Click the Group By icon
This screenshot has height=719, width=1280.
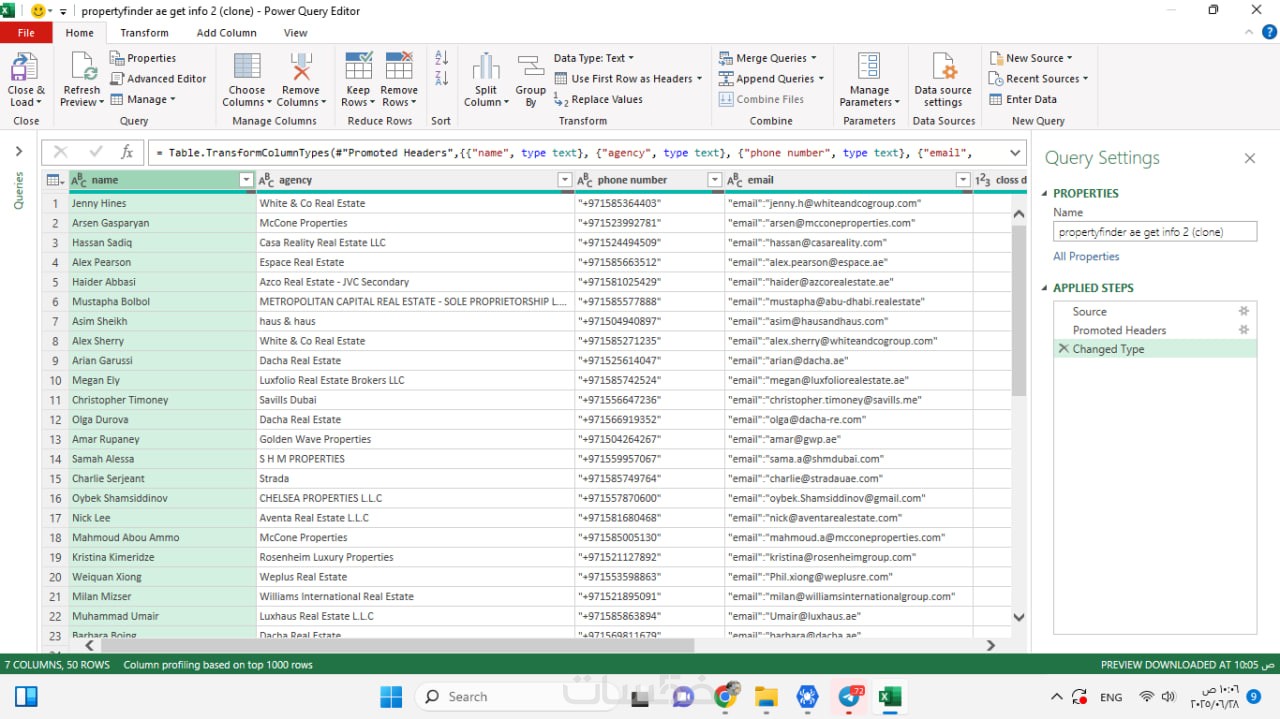point(530,68)
